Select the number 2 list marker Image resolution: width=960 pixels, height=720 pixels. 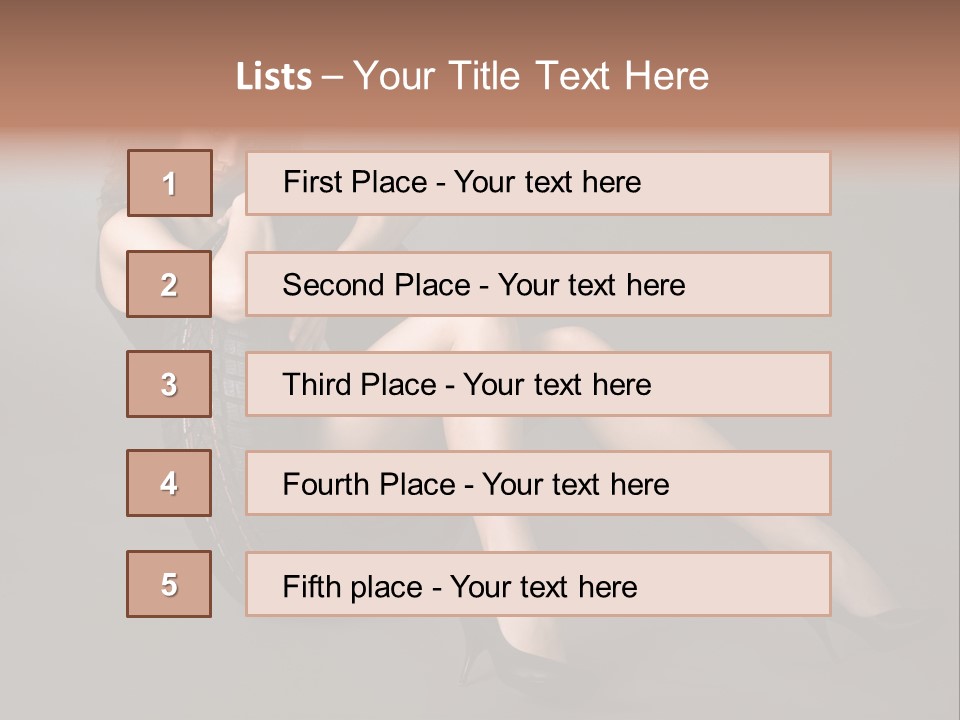click(x=169, y=284)
